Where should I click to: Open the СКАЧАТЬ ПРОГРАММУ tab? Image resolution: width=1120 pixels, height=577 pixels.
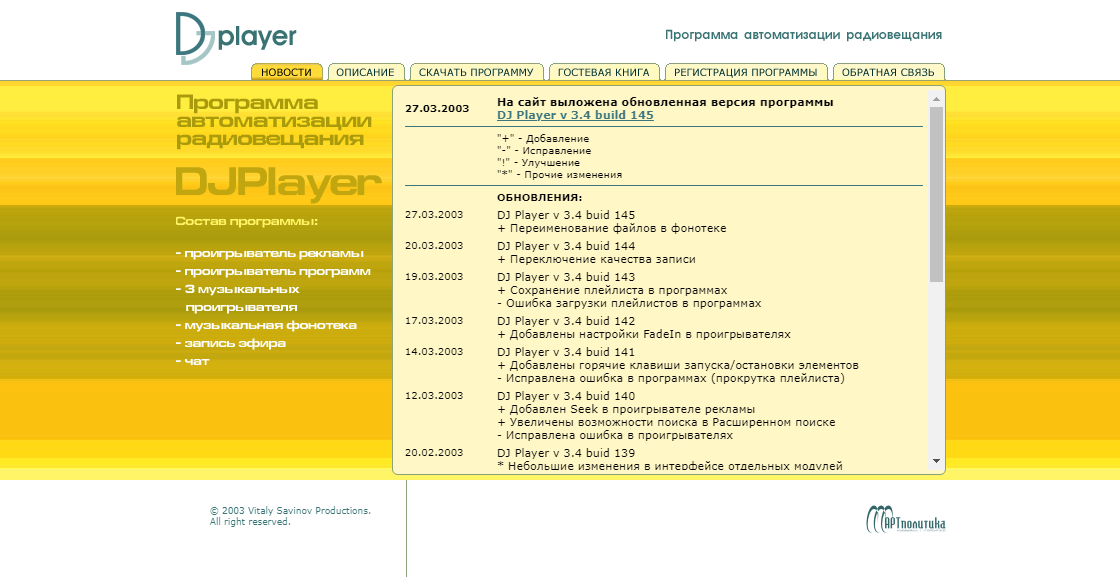tap(476, 72)
